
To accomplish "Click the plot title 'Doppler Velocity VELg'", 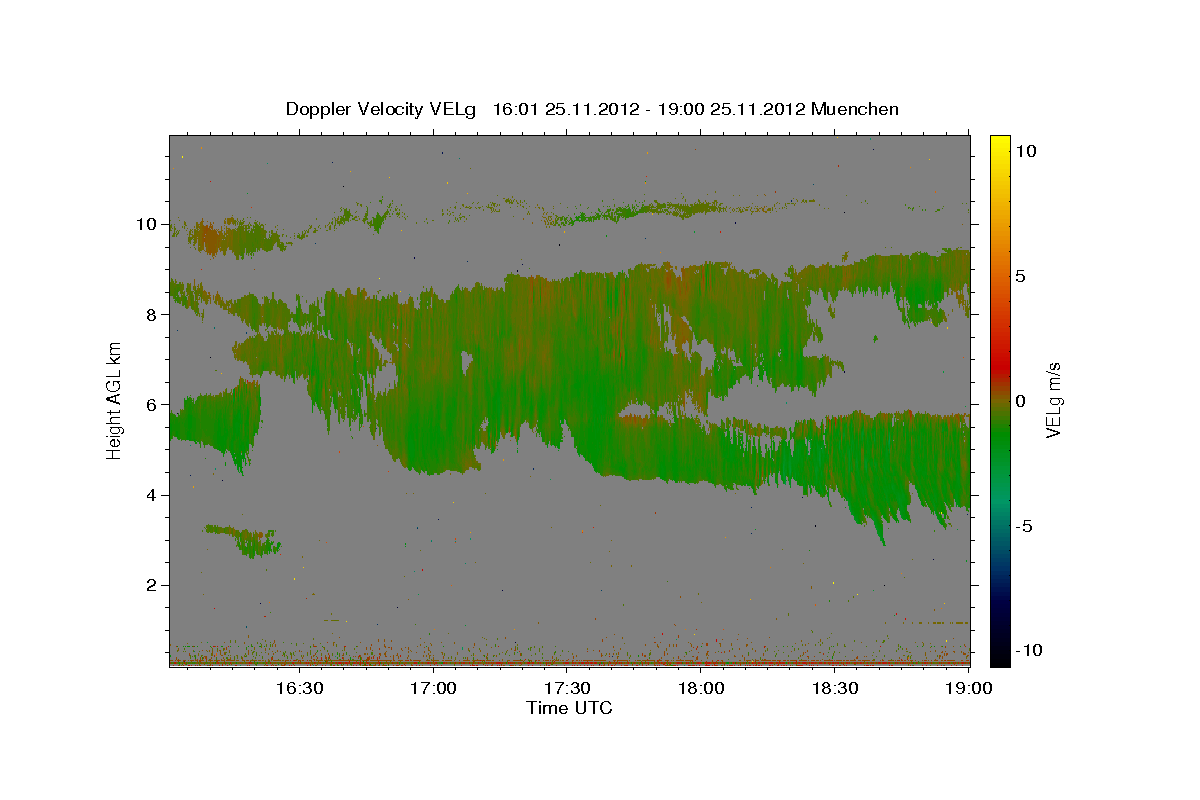I will [x=382, y=109].
